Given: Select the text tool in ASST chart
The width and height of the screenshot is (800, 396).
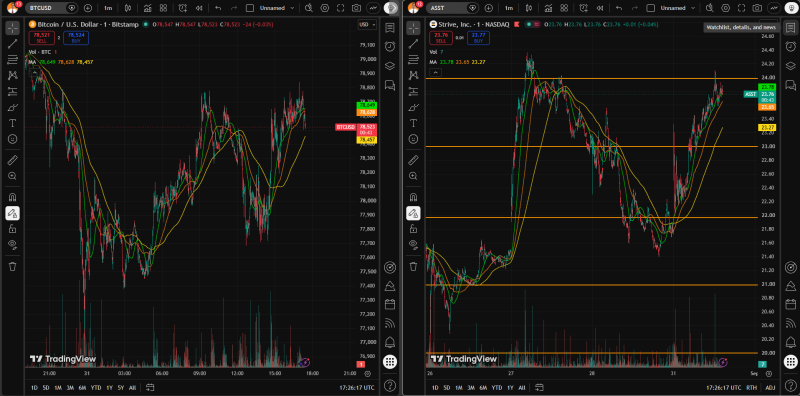Looking at the screenshot, I should pos(413,123).
